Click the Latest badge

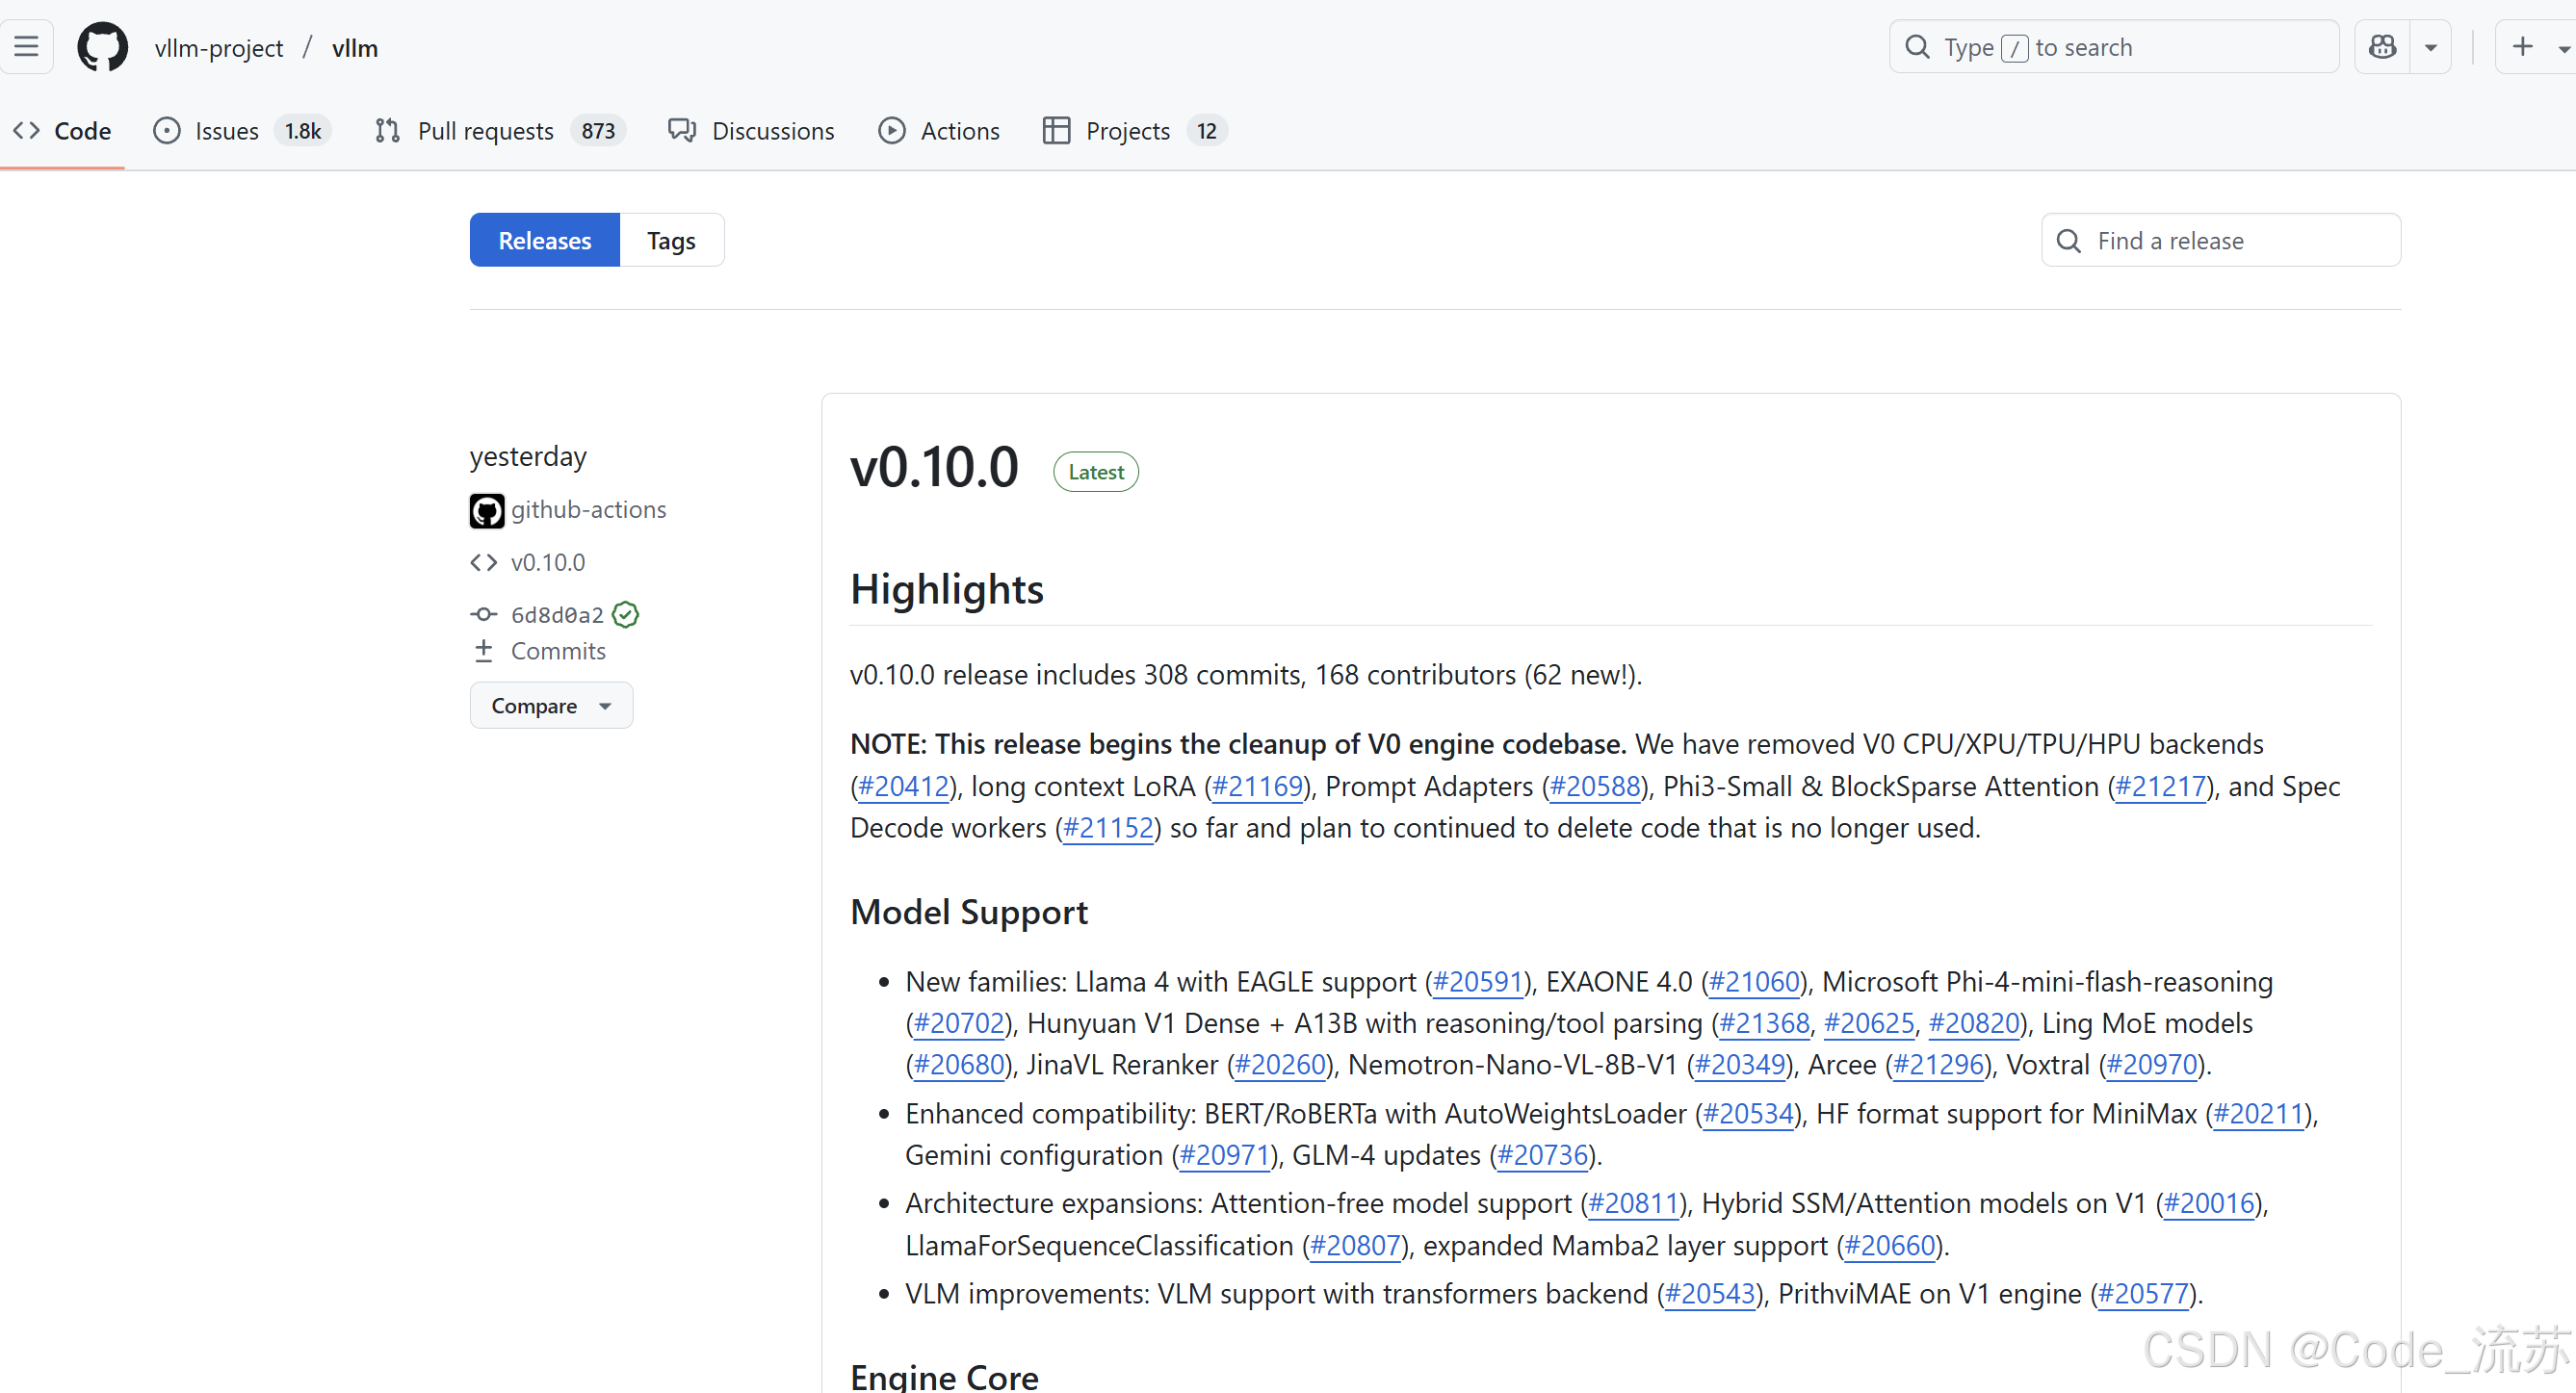(x=1096, y=472)
